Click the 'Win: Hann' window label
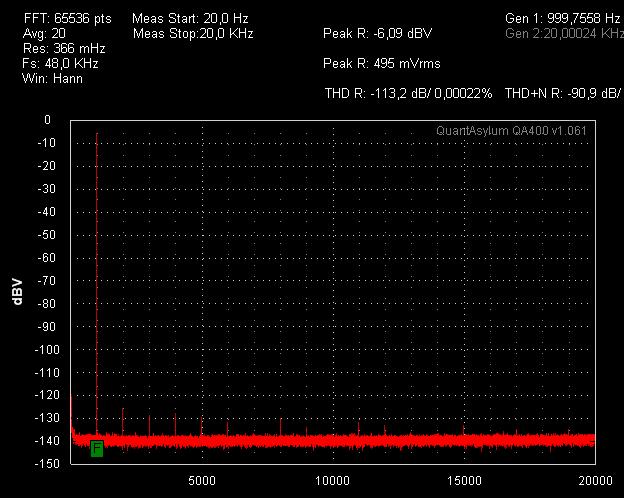The height and width of the screenshot is (500, 624). [53, 78]
